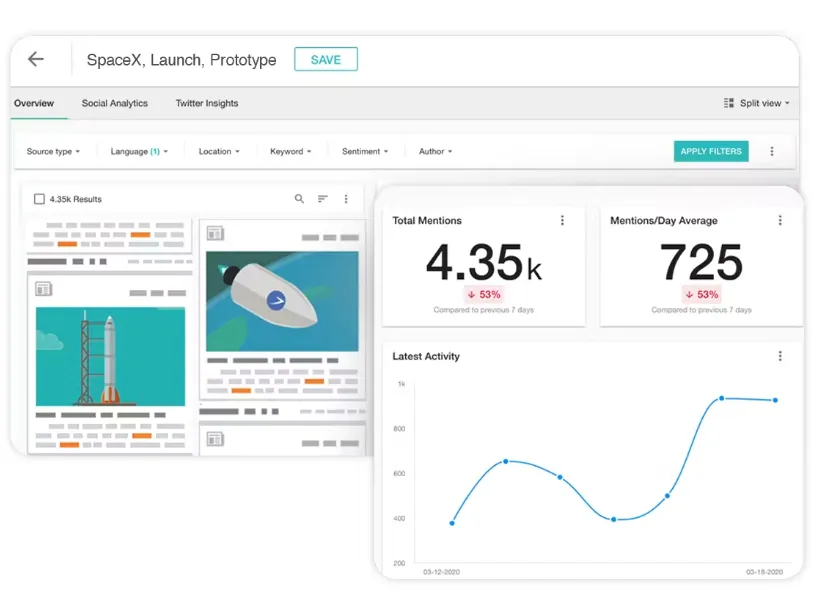Expand the Source type filter

tap(53, 152)
